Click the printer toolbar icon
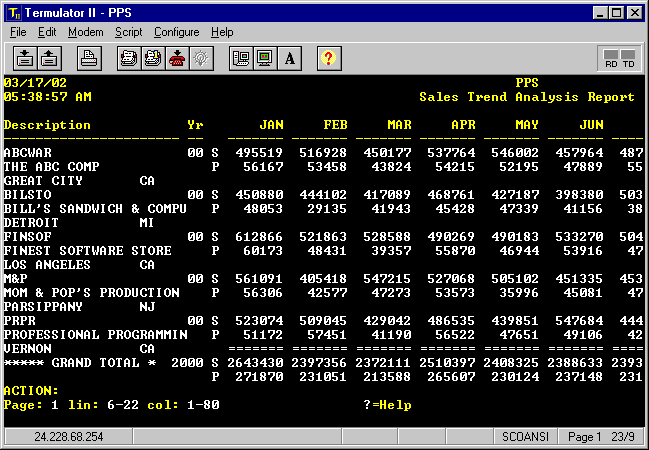Viewport: 649px width, 450px height. [x=89, y=58]
